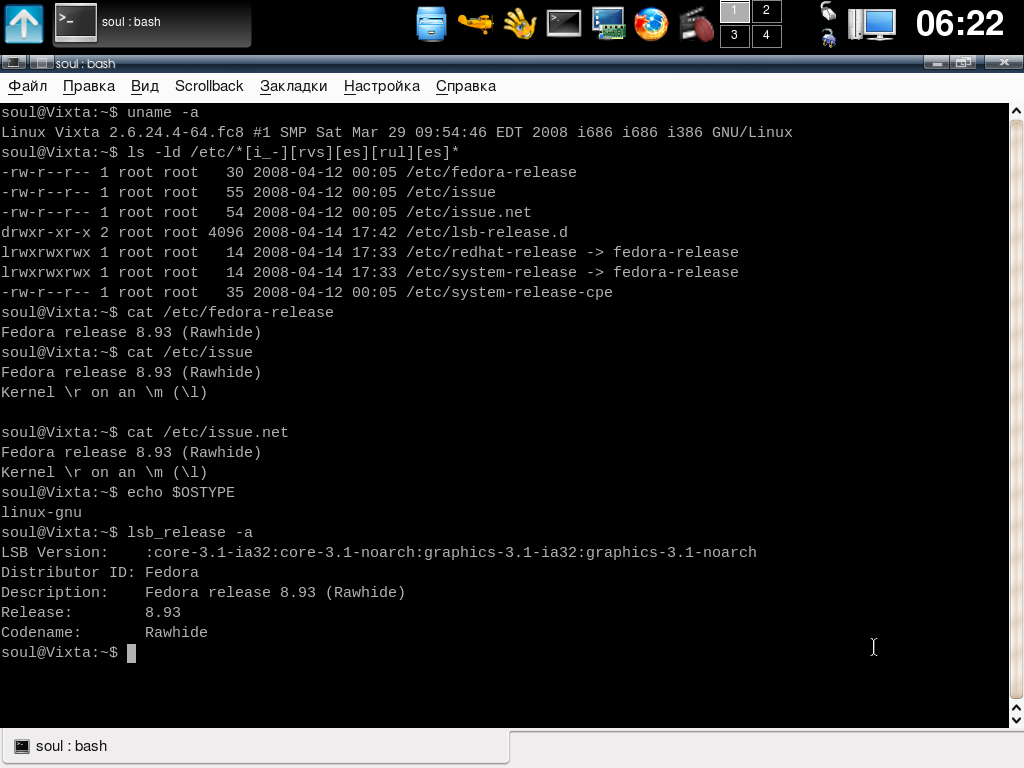Close the soul : bash window
This screenshot has height=768, width=1024.
1004,63
